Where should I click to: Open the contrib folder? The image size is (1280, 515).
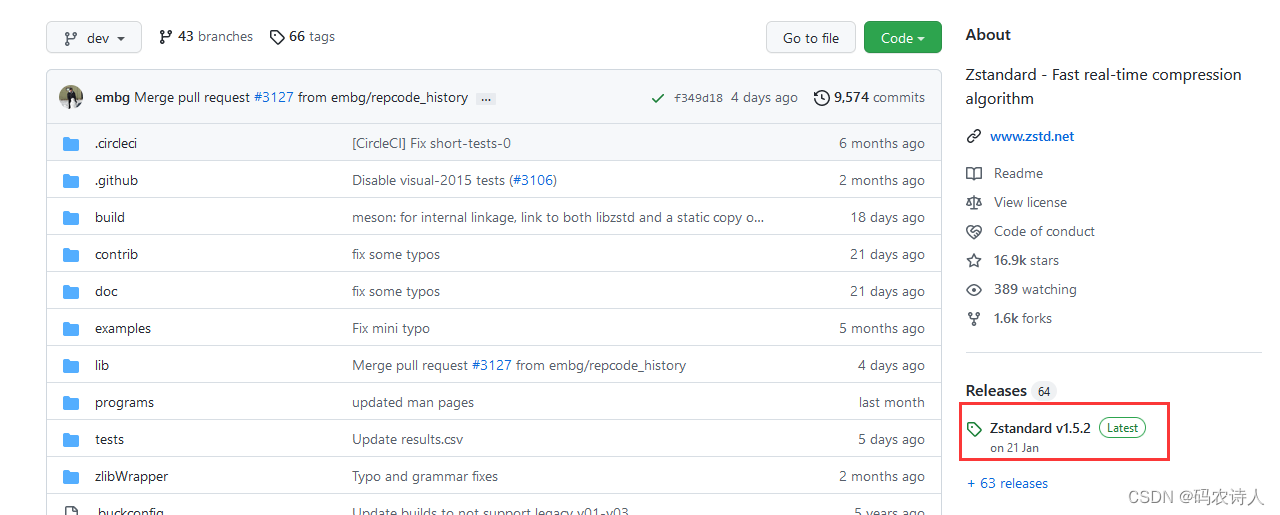tap(116, 254)
